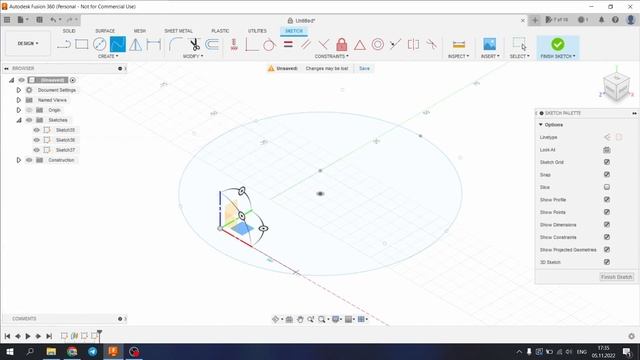Screen dimensions: 640x360
Task: Collapse the Sketches folder
Action: pyautogui.click(x=19, y=120)
